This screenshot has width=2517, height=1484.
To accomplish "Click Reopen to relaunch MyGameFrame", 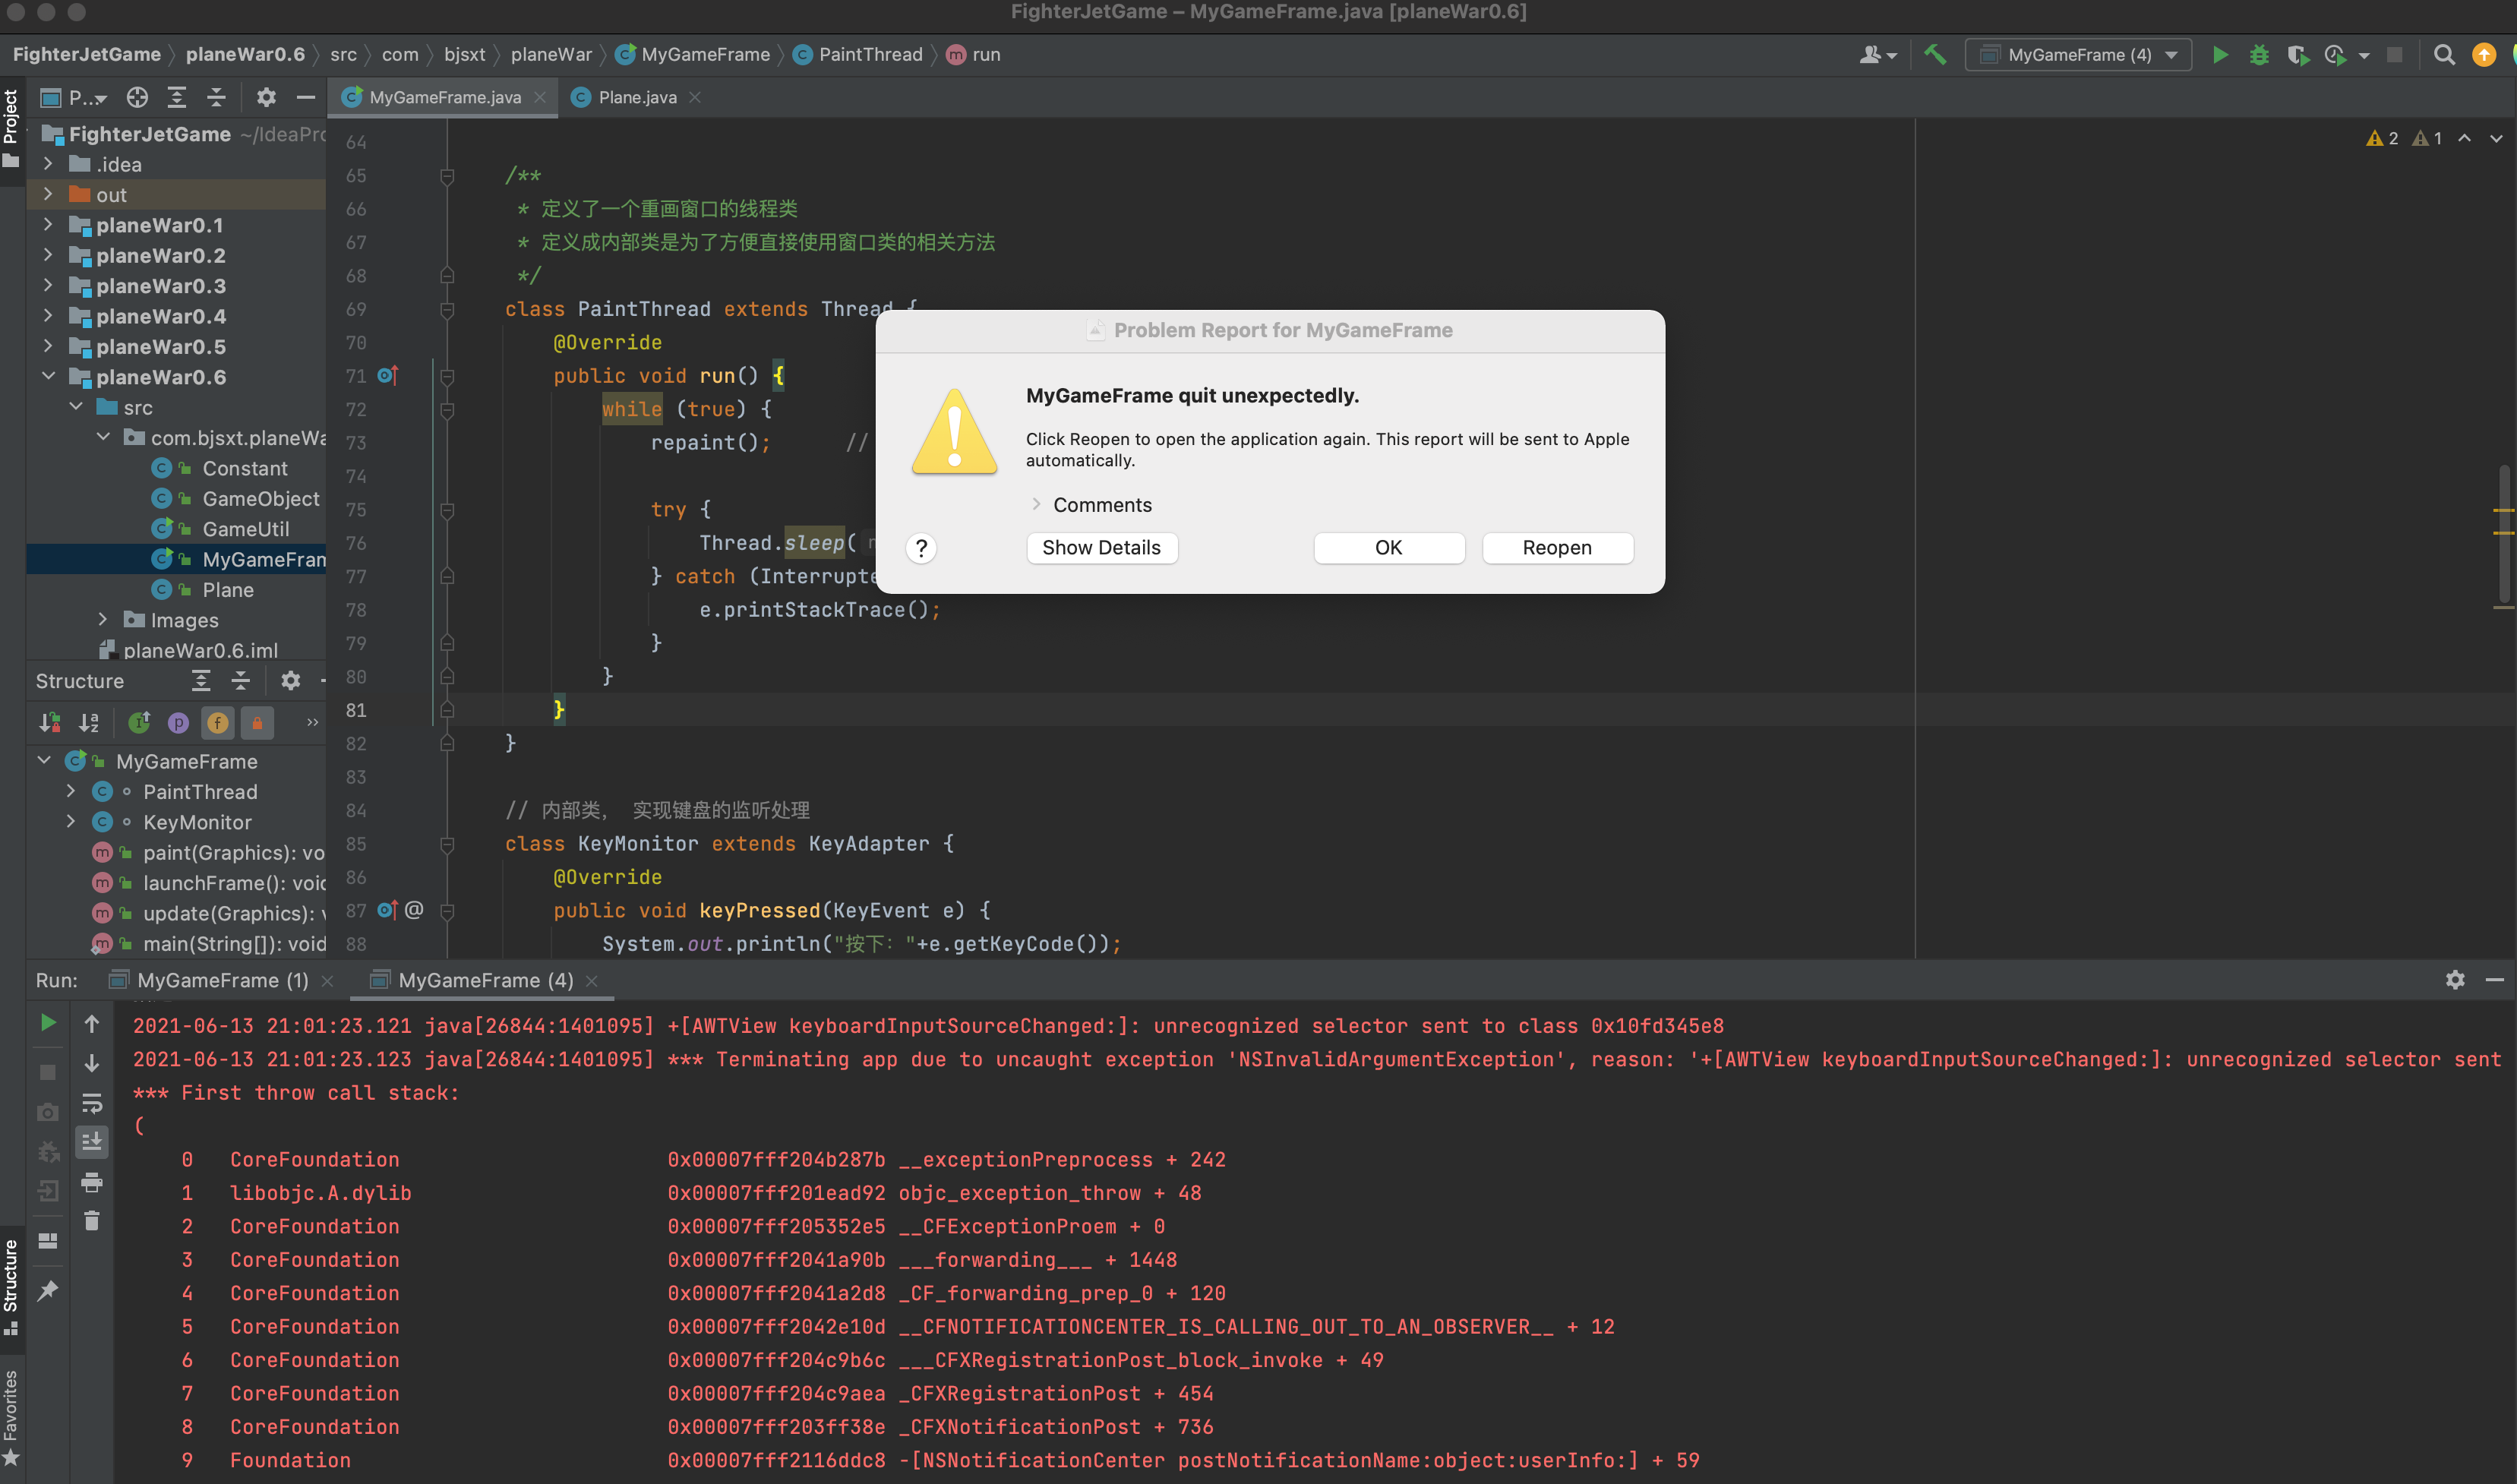I will [1557, 548].
